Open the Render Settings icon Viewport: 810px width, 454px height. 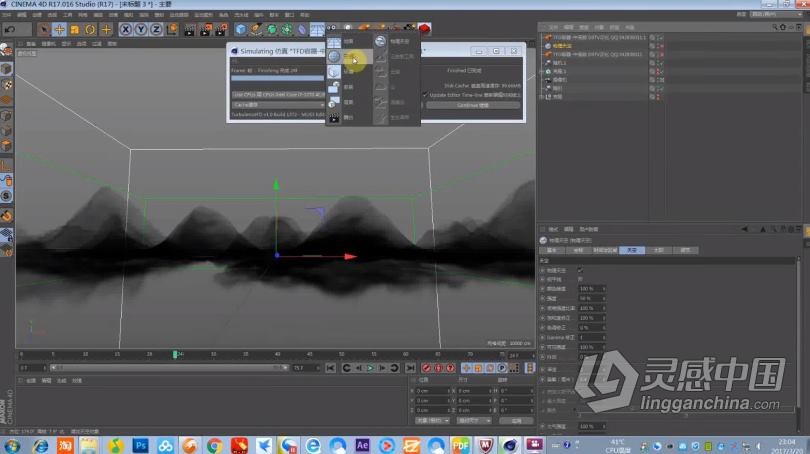(221, 29)
